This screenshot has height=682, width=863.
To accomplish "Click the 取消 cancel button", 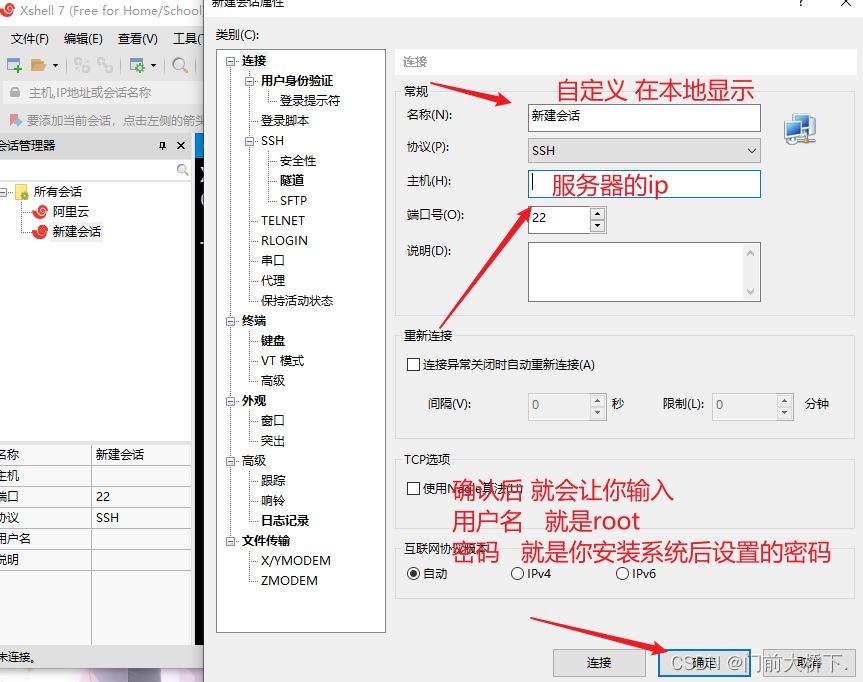I will pyautogui.click(x=809, y=663).
